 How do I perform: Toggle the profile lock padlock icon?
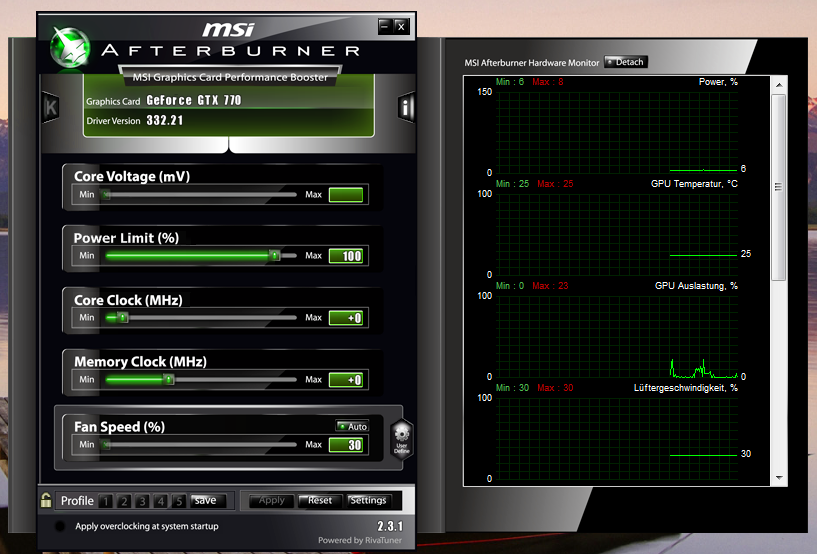pos(46,500)
